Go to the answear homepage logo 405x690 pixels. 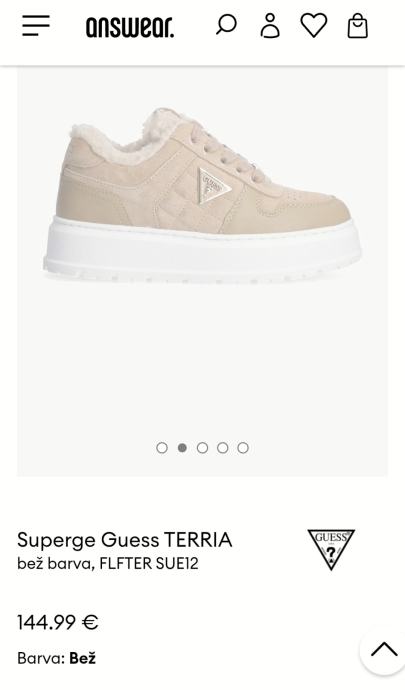click(x=130, y=27)
